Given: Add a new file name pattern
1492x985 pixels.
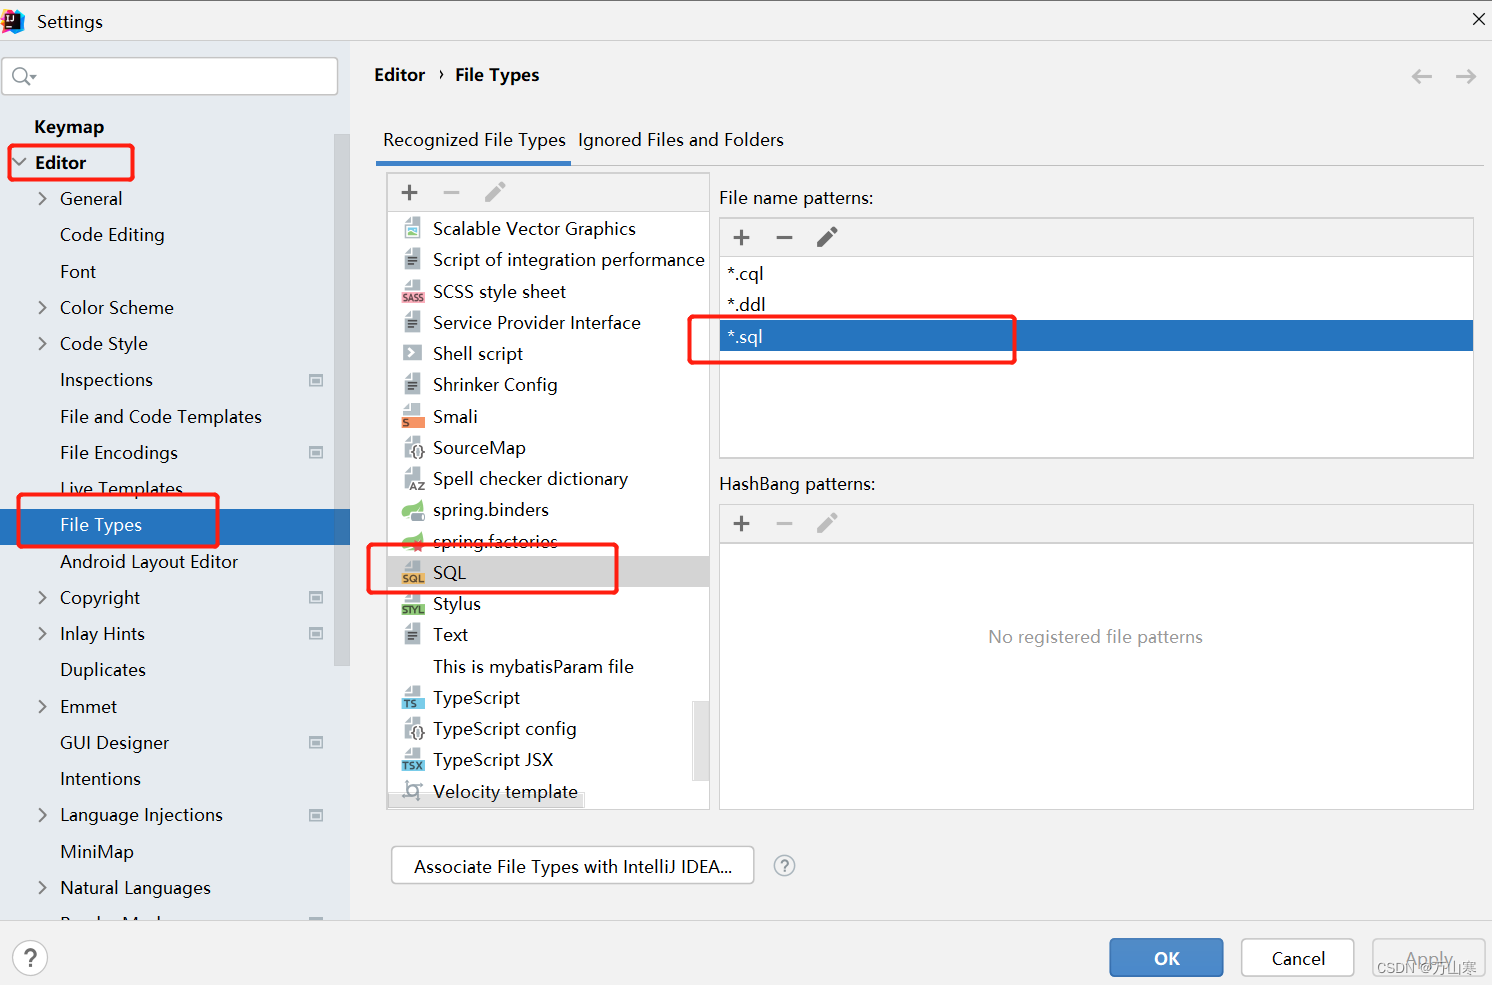Looking at the screenshot, I should click(741, 237).
